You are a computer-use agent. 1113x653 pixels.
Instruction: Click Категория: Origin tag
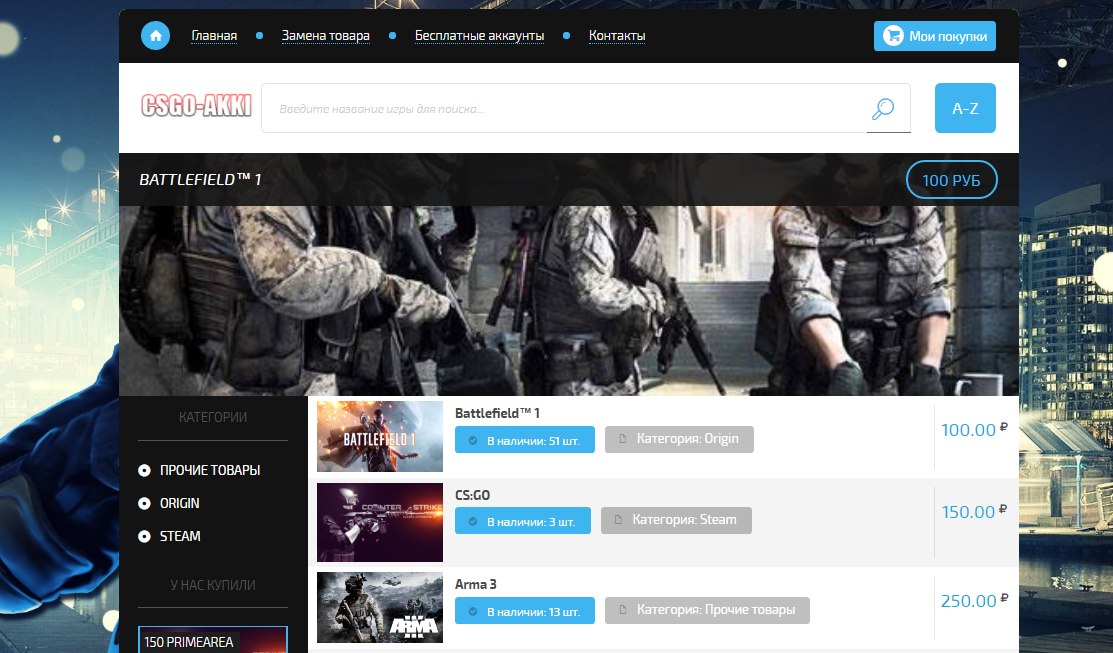(x=679, y=439)
